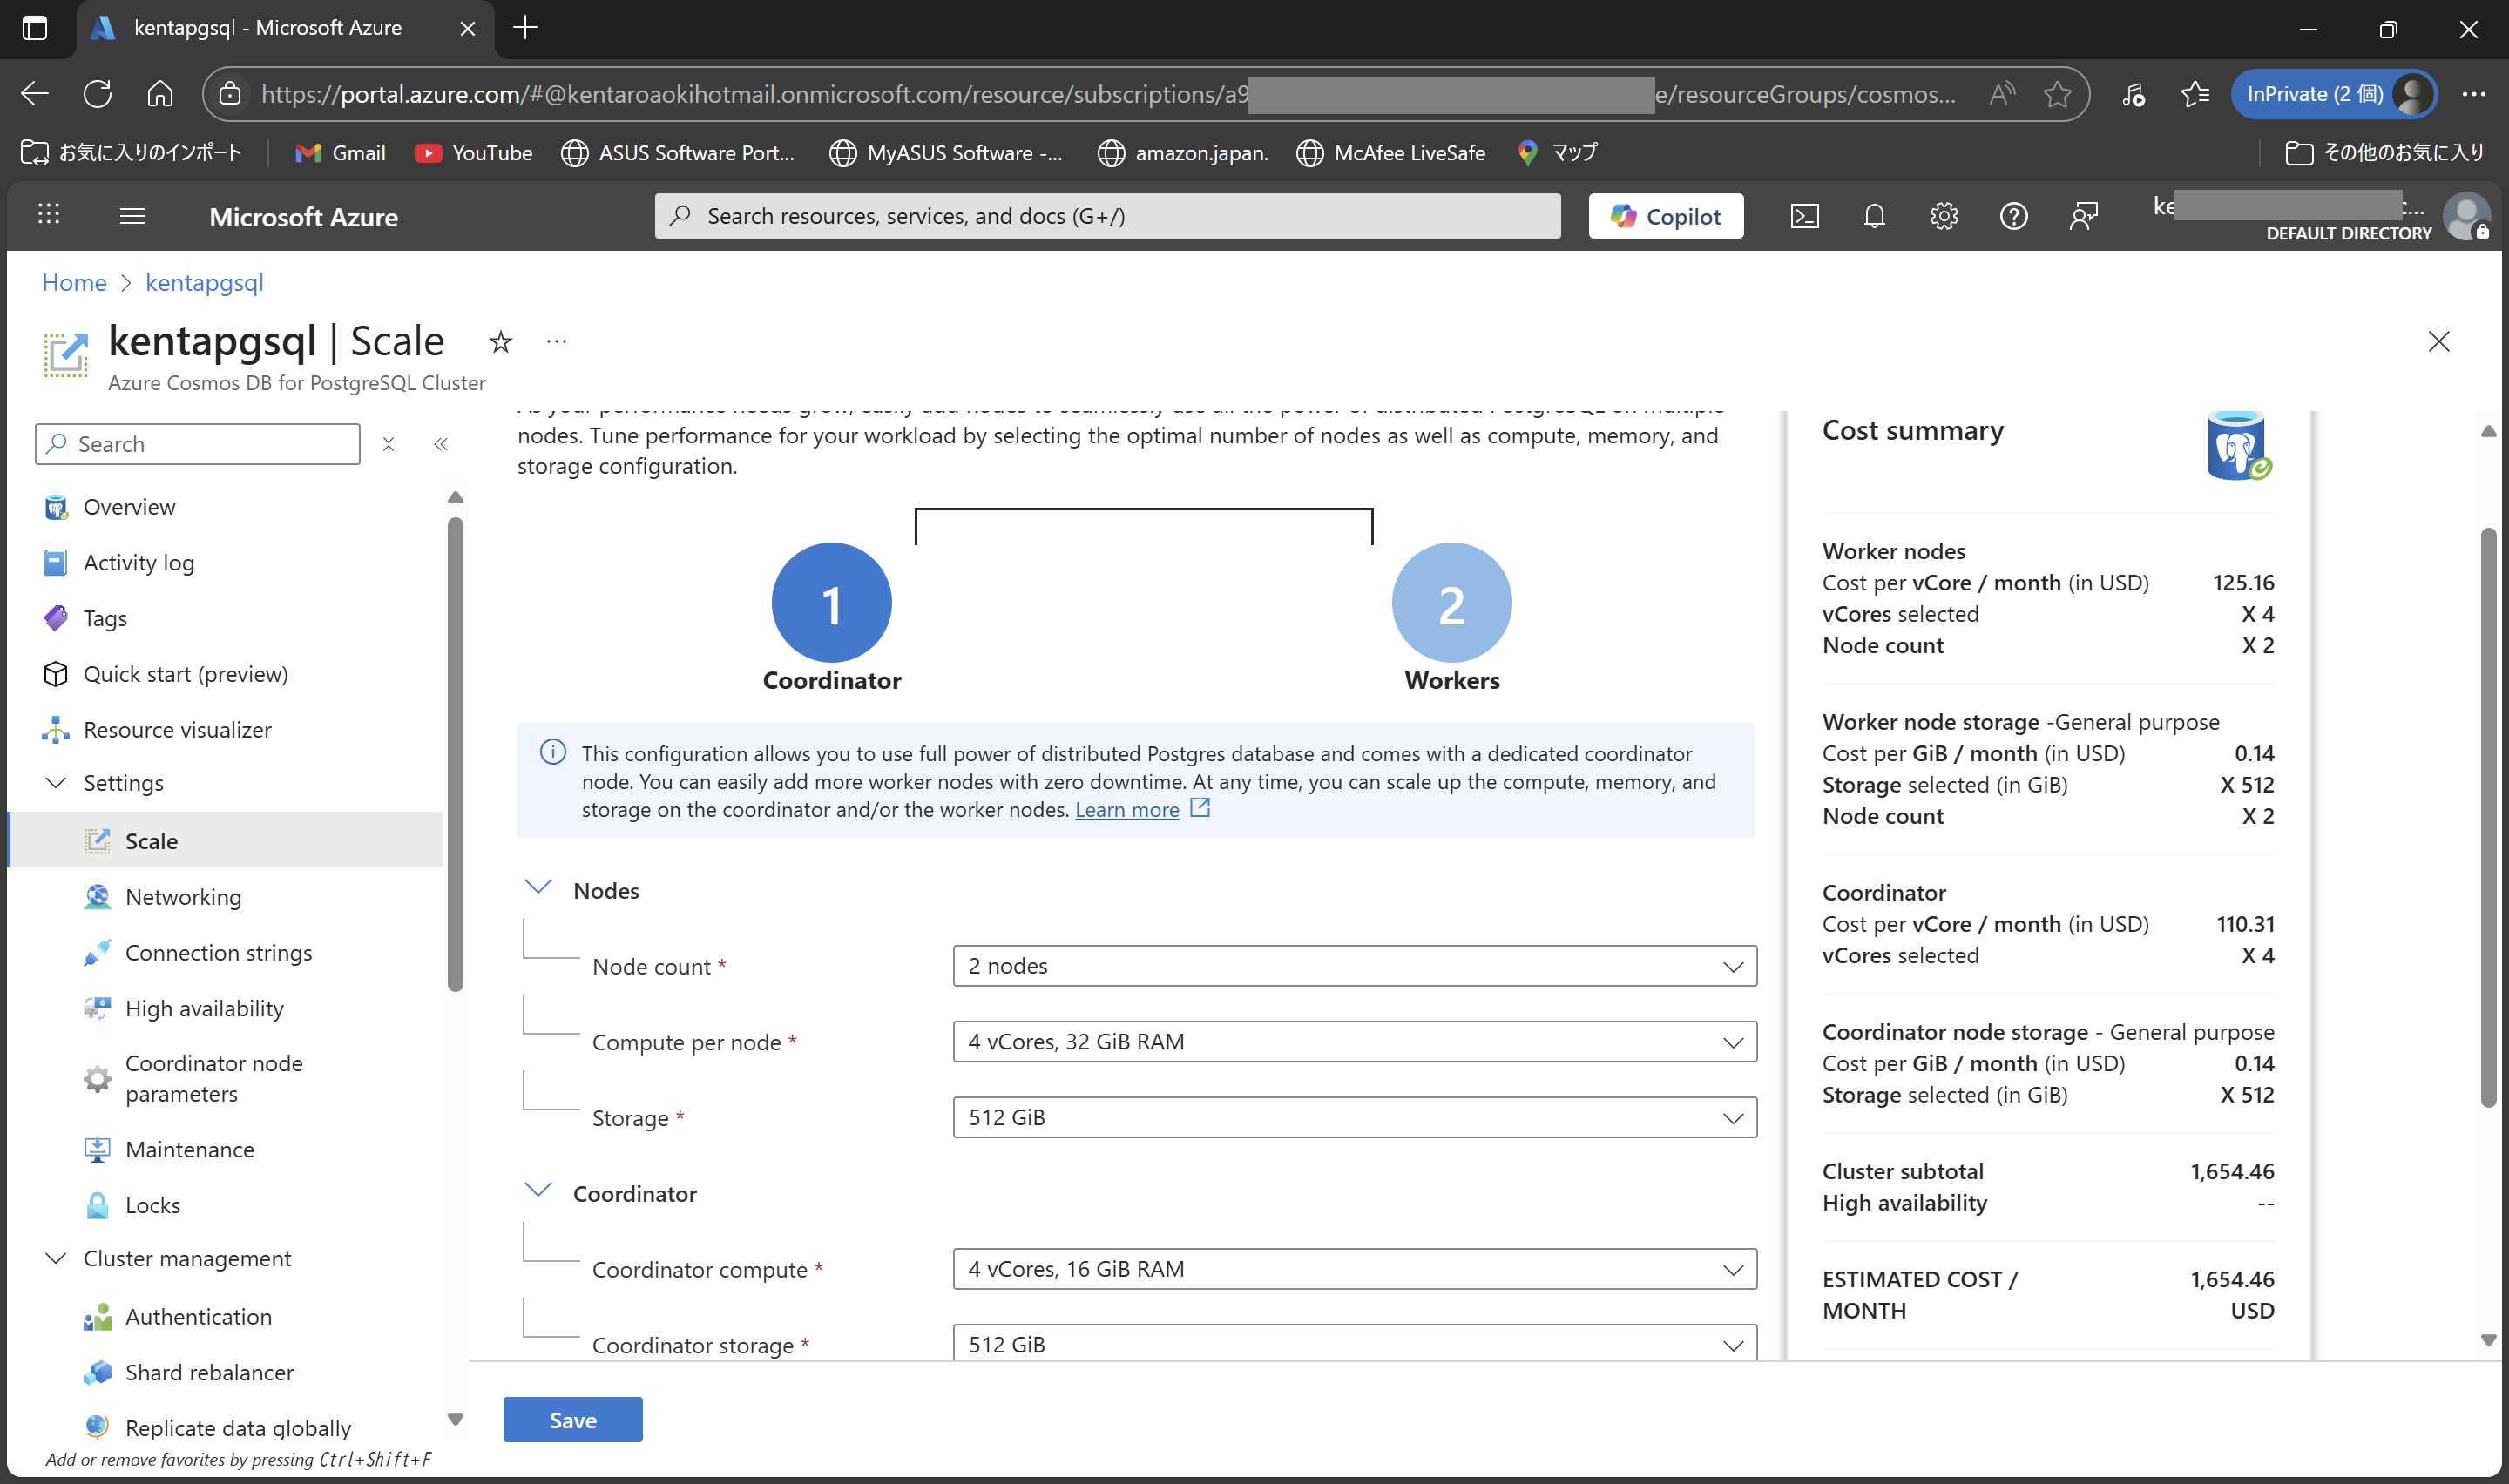
Task: Launch Copilot in Azure portal
Action: 1664,215
